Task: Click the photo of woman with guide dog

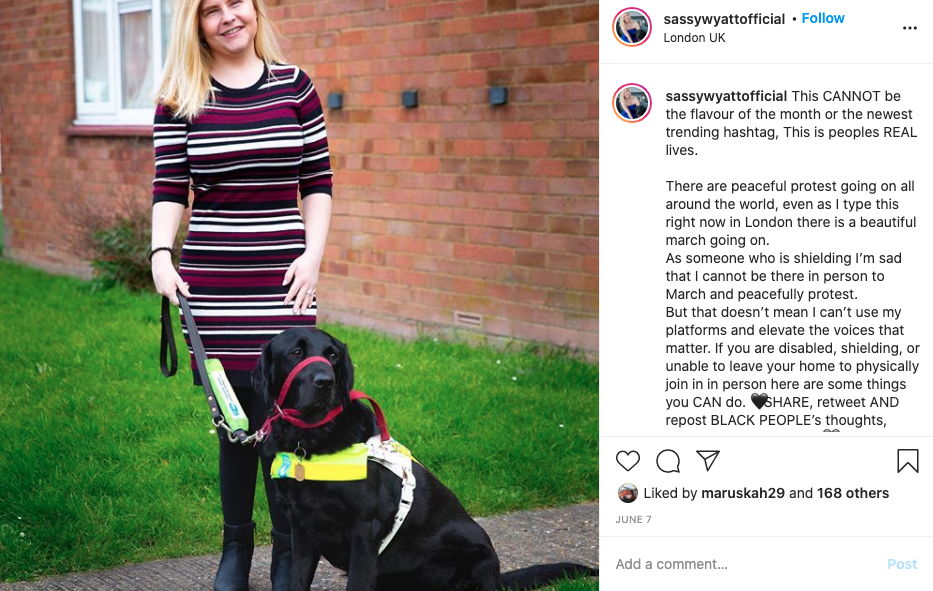Action: [299, 295]
